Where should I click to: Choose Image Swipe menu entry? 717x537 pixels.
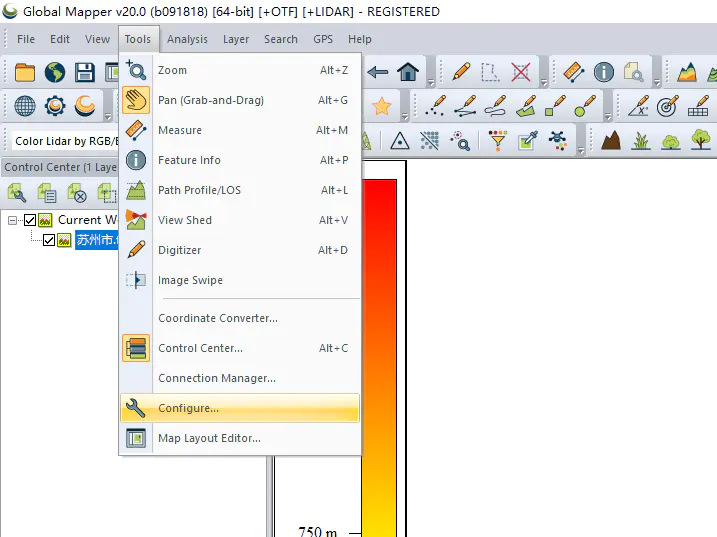240,280
